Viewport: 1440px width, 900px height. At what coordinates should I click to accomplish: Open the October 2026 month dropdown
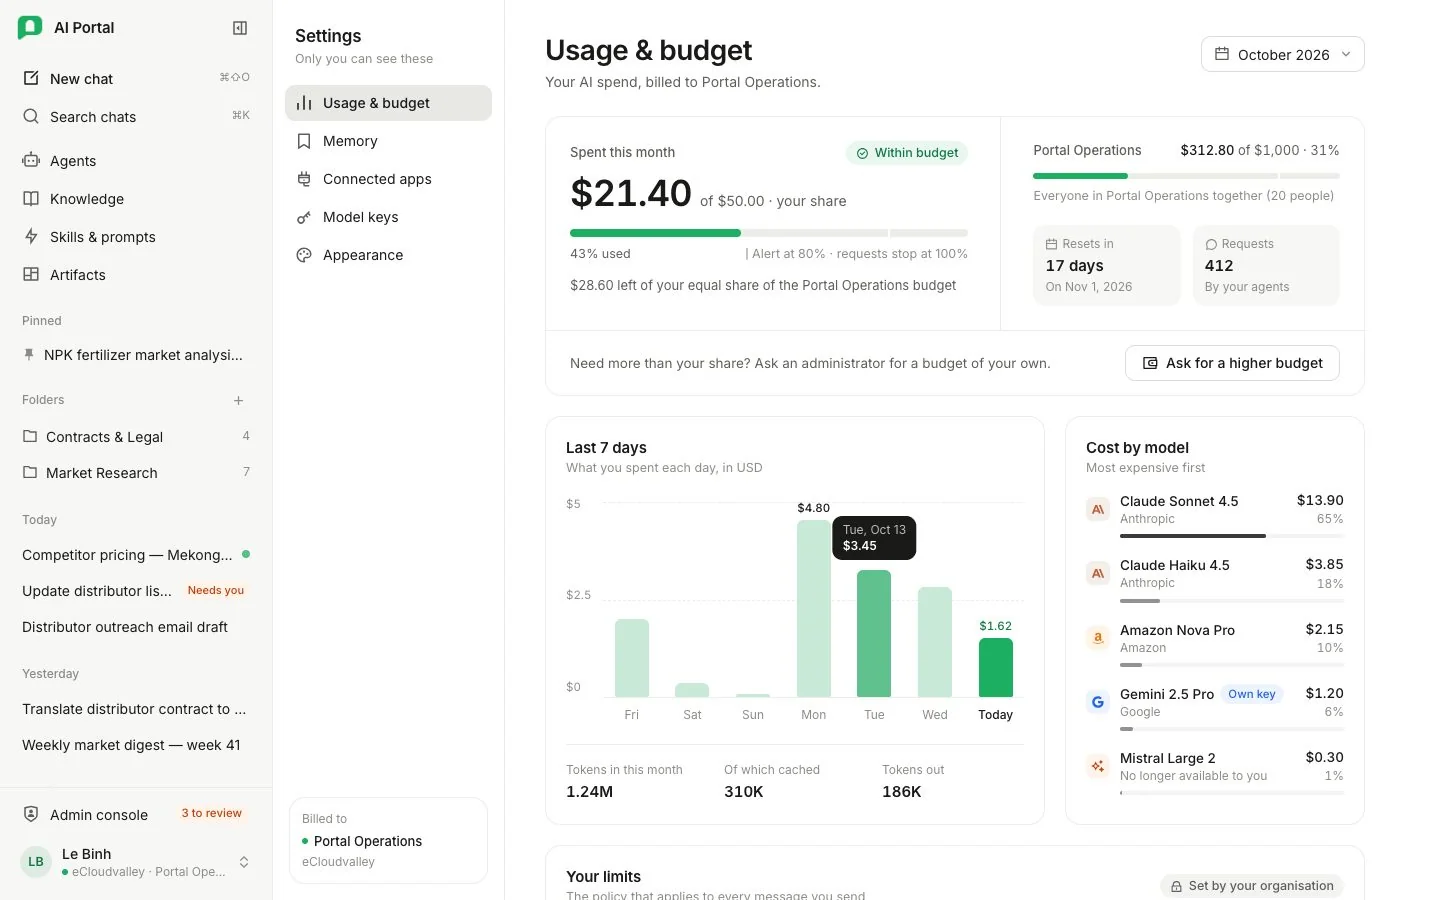1283,54
